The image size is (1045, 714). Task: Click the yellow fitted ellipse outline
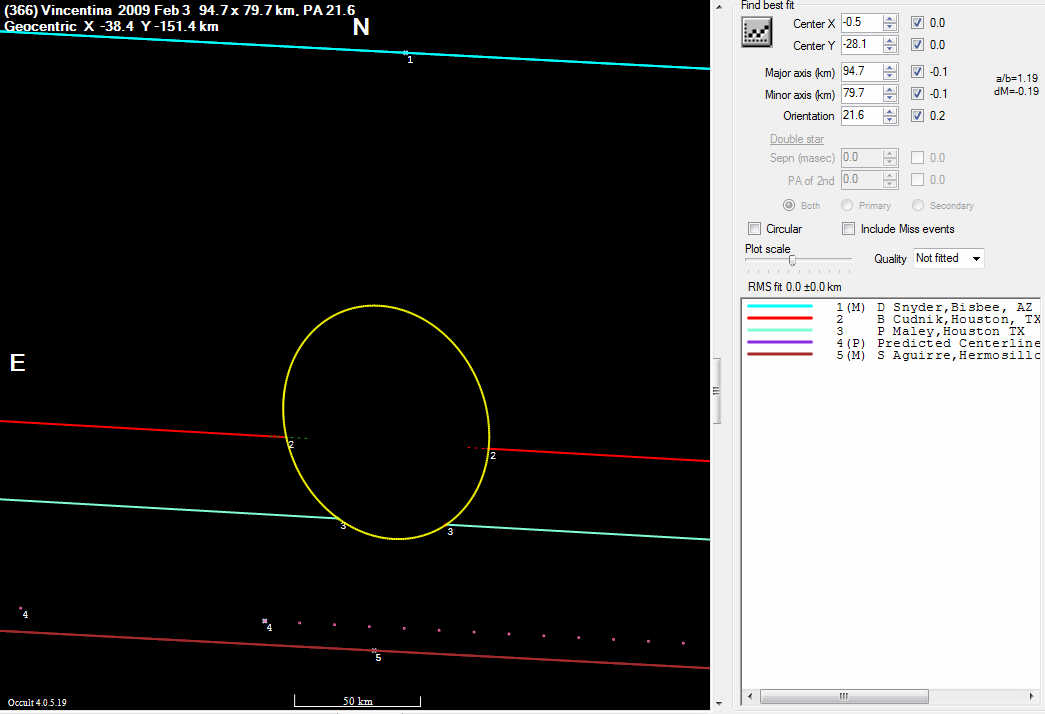pyautogui.click(x=284, y=407)
